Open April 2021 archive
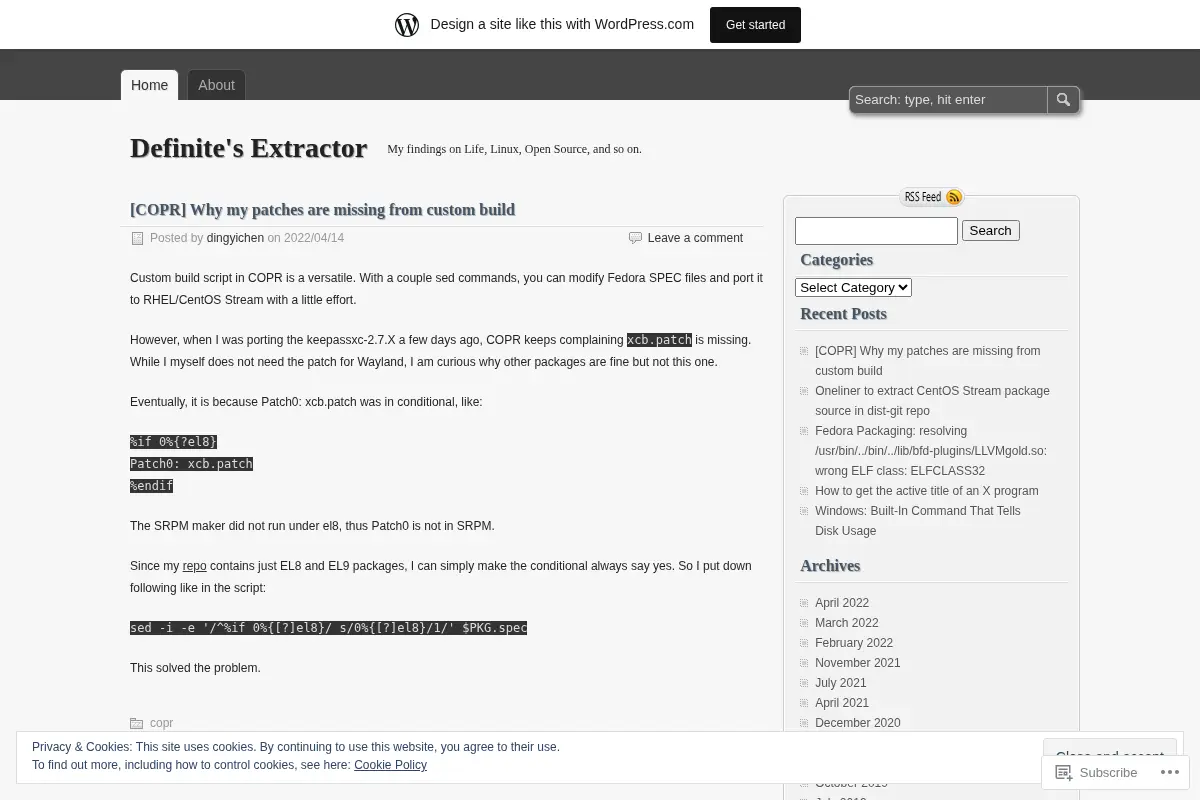1200x800 pixels. [x=842, y=703]
